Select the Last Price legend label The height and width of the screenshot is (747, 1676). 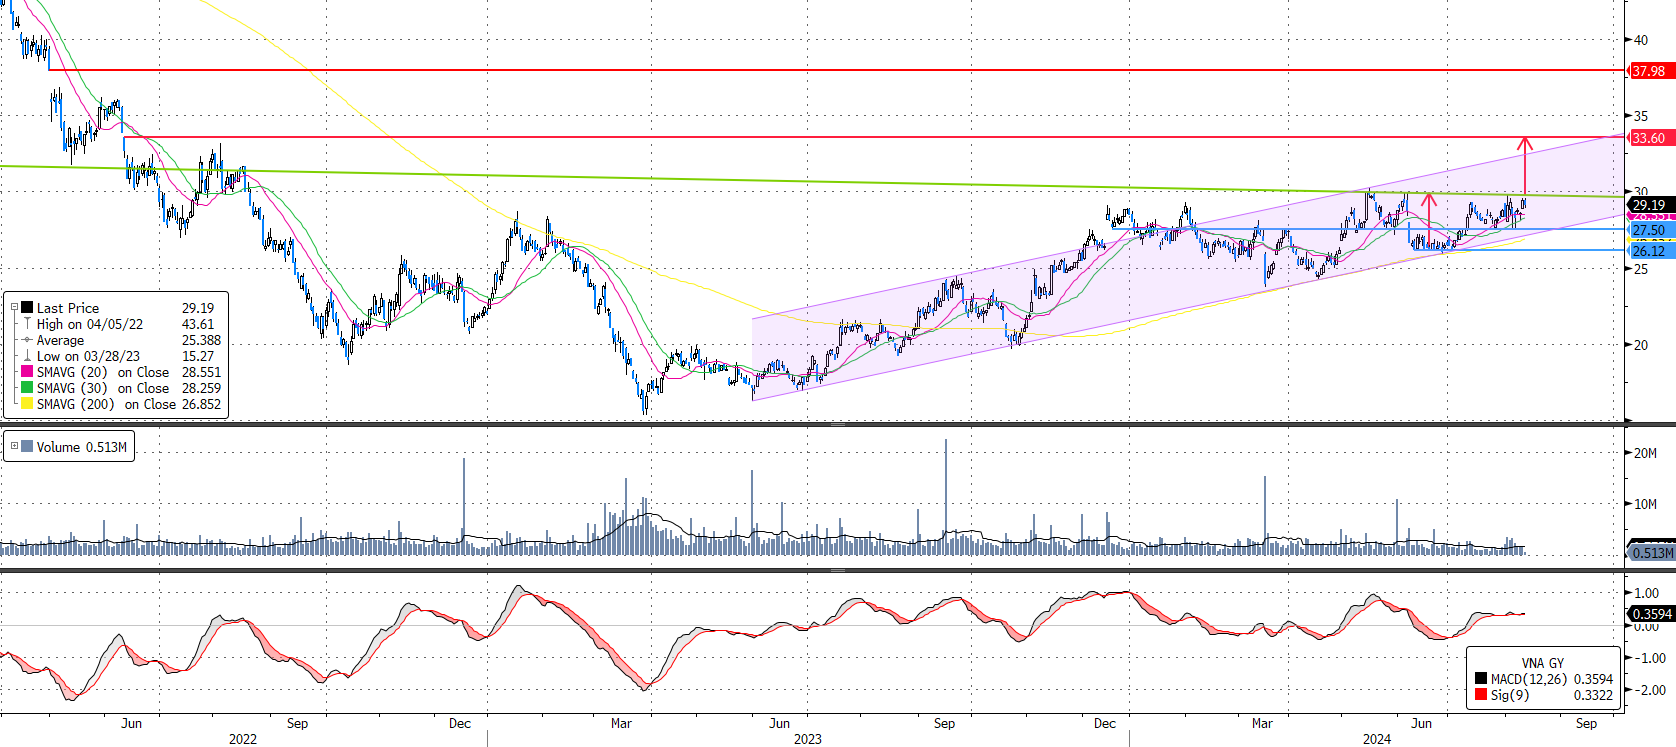pos(68,308)
